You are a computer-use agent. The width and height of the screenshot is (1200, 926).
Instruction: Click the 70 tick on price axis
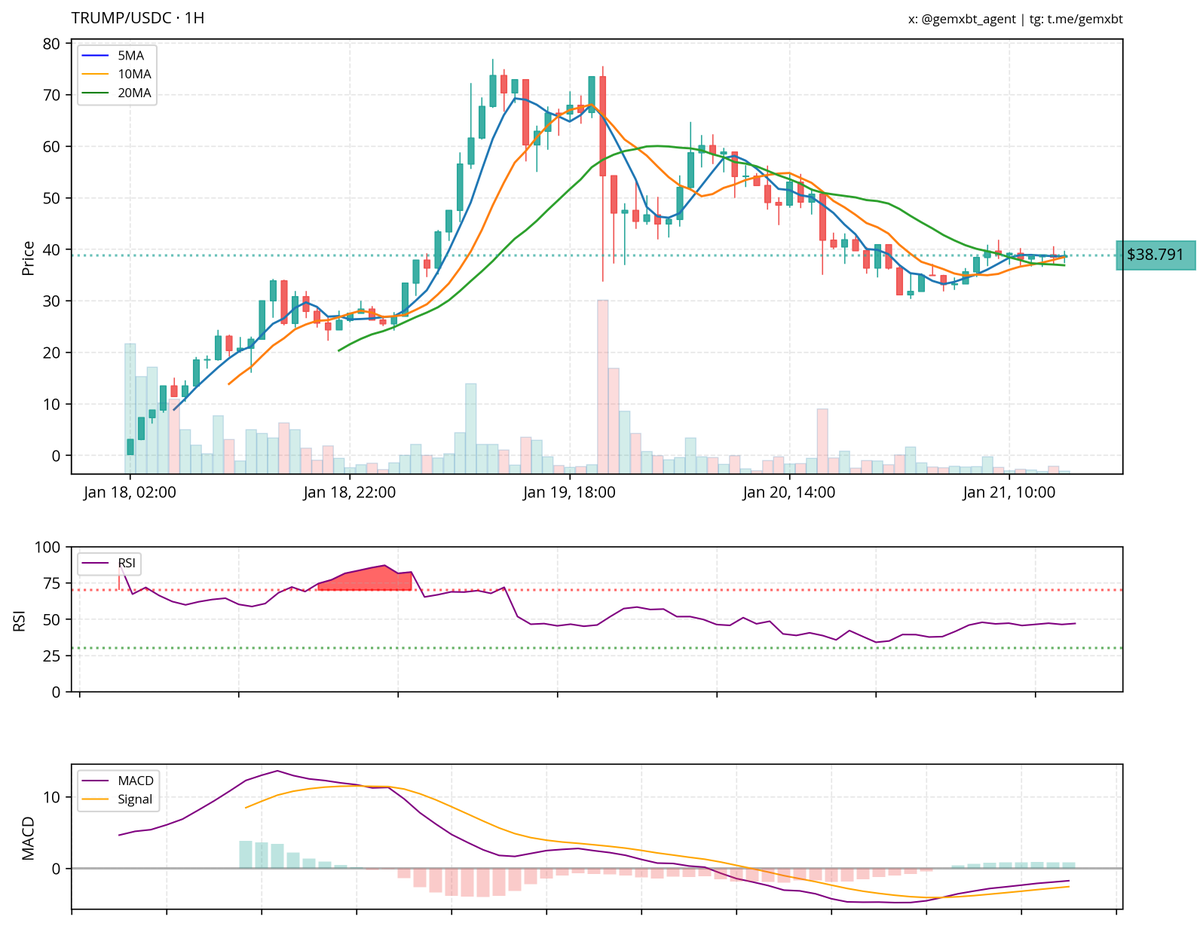pos(51,95)
